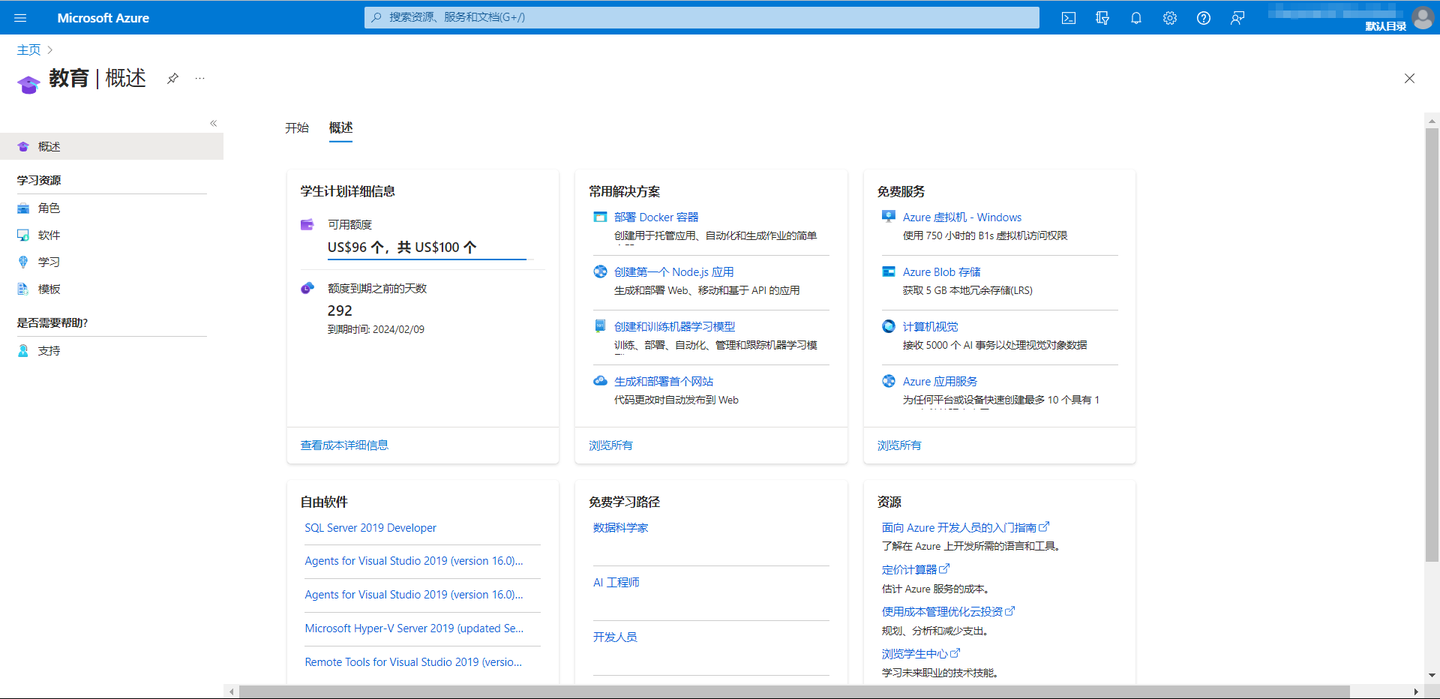This screenshot has width=1440, height=699.
Task: Open 开发人员 learning path
Action: tap(615, 637)
